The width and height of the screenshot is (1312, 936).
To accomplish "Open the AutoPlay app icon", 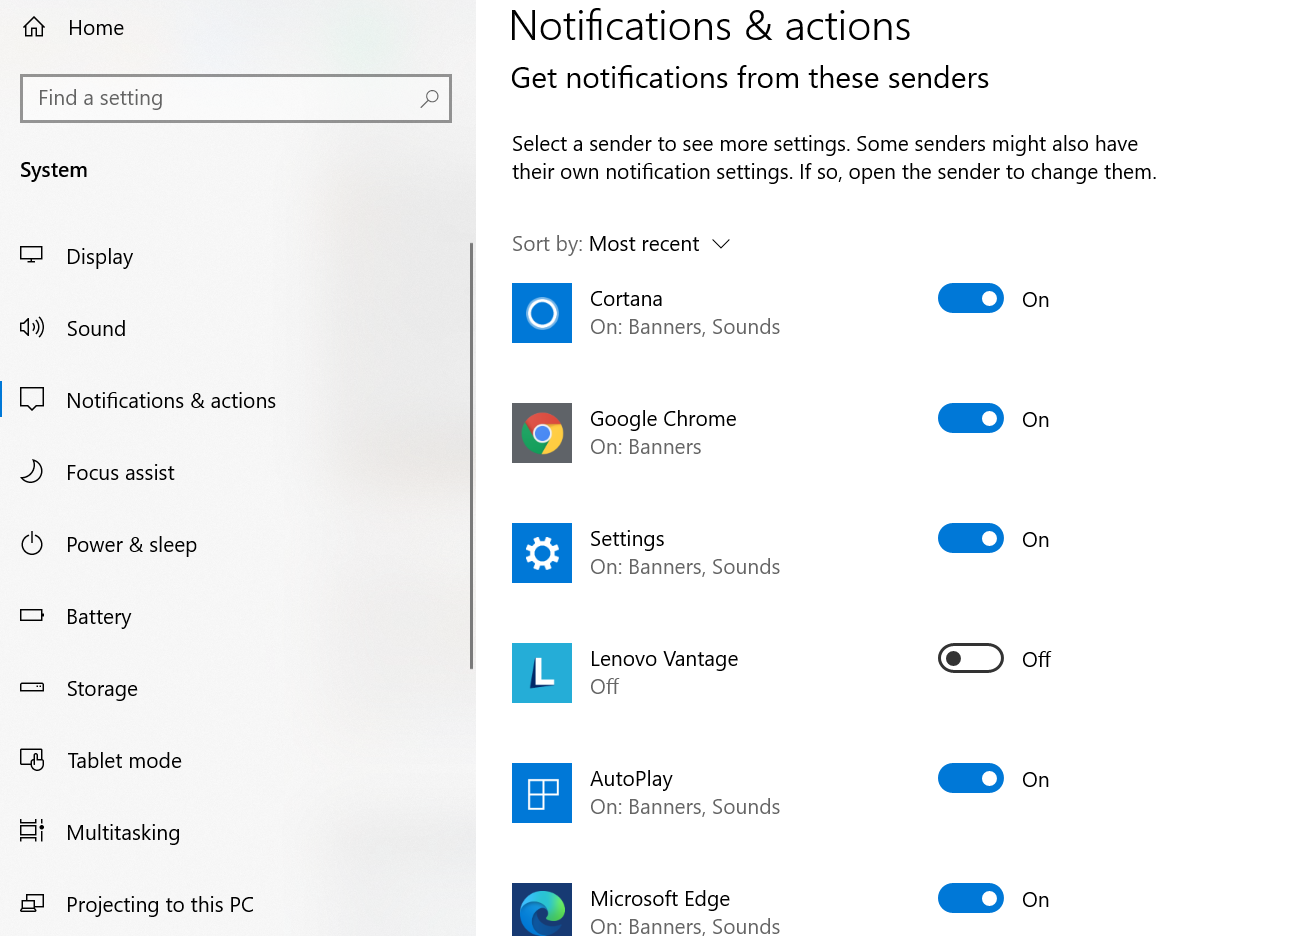I will pos(542,793).
